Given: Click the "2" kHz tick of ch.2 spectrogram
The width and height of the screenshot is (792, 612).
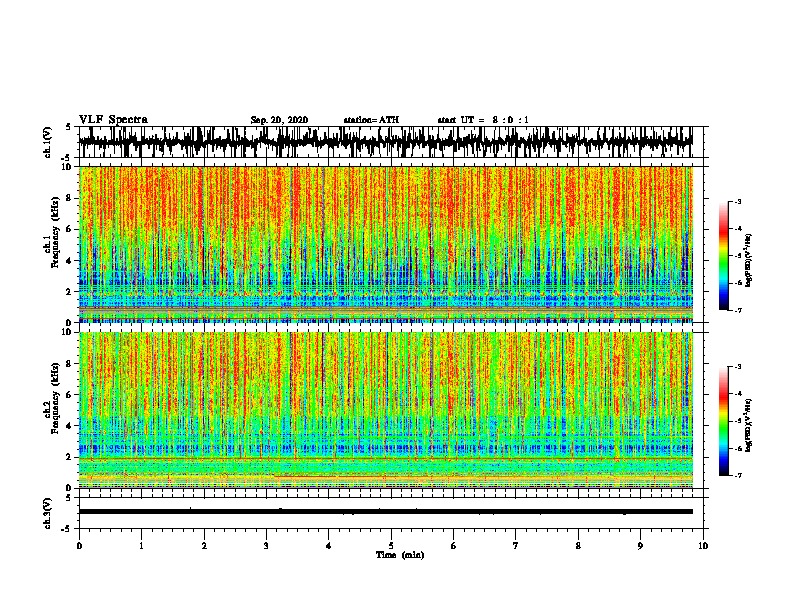Looking at the screenshot, I should point(70,457).
